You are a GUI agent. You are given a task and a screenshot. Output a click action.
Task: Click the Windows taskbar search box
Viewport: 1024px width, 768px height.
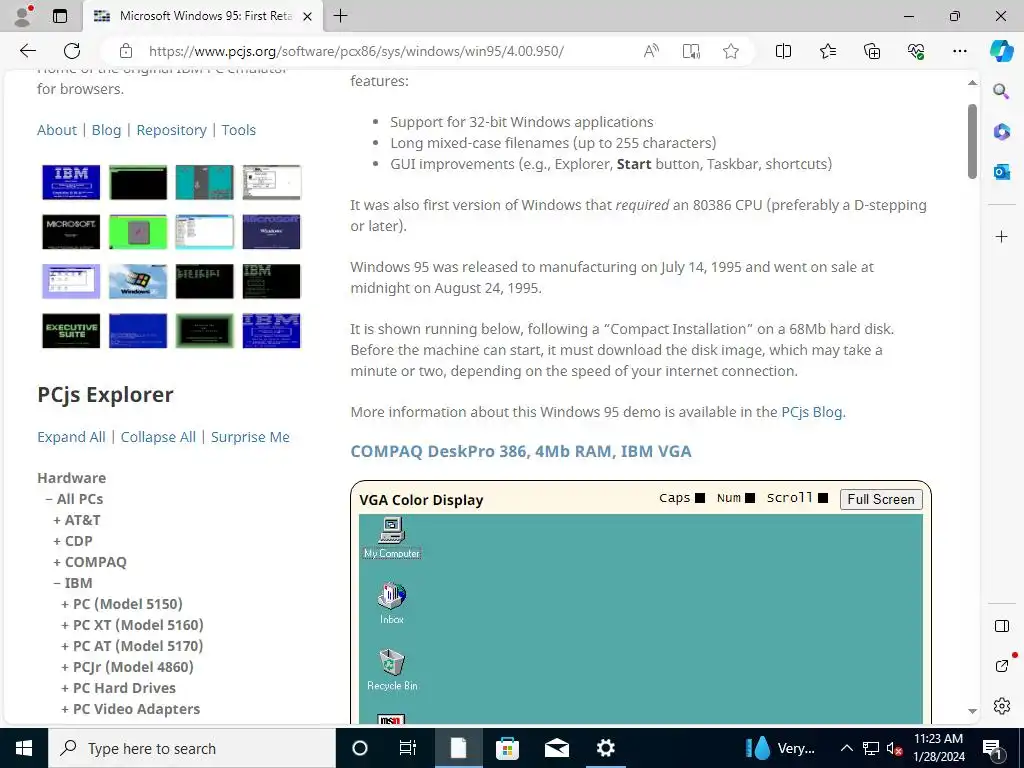192,748
